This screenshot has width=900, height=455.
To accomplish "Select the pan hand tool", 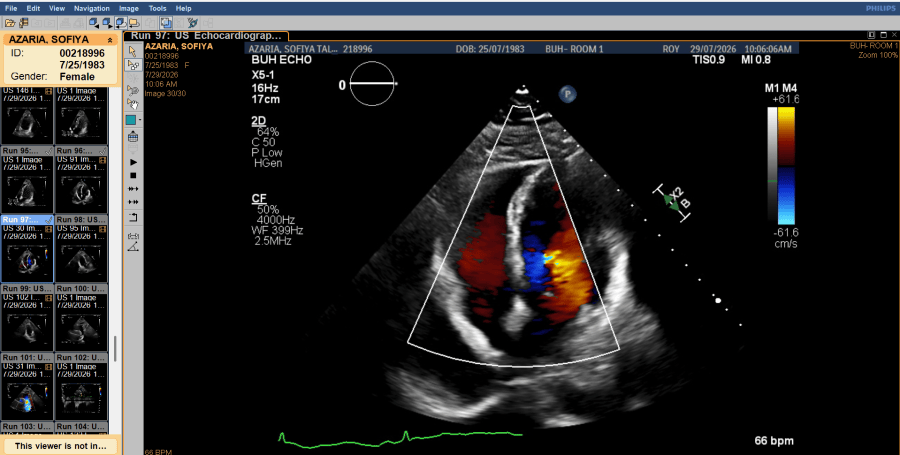I will pyautogui.click(x=133, y=103).
